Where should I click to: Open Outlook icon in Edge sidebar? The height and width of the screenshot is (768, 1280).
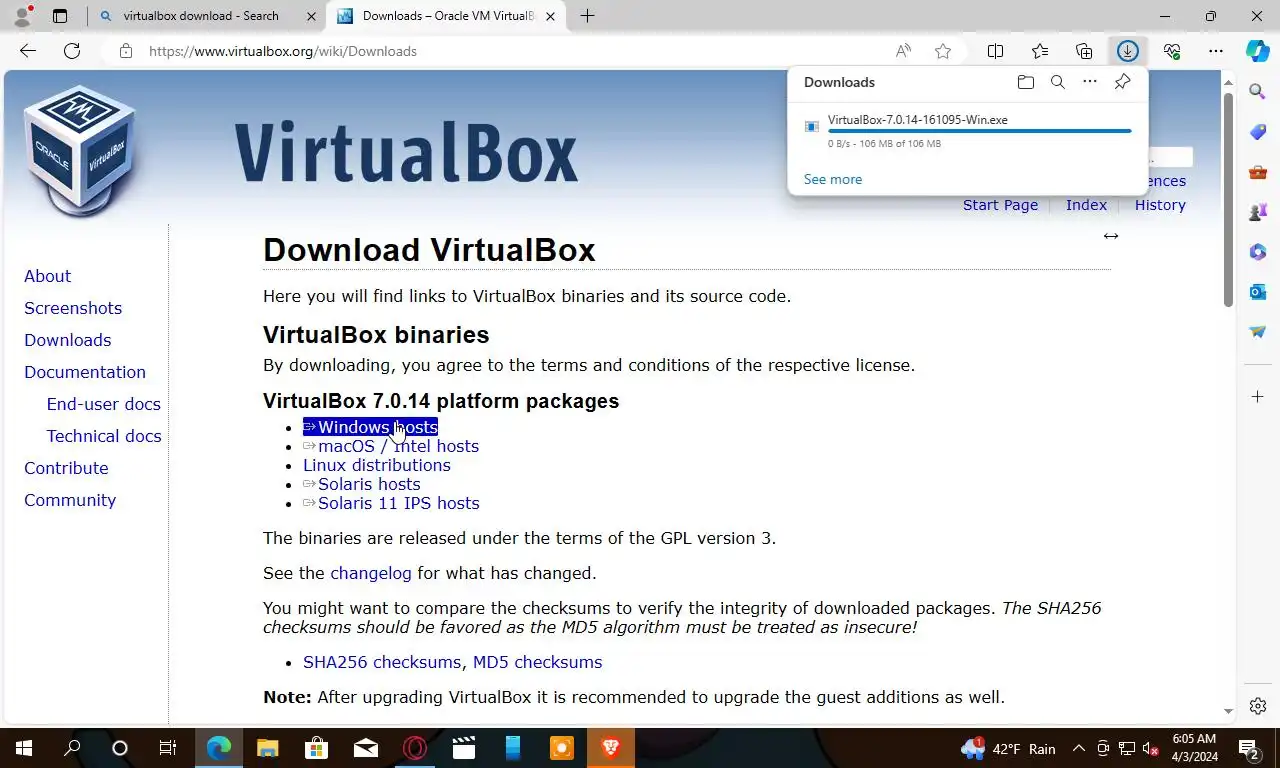[x=1258, y=292]
